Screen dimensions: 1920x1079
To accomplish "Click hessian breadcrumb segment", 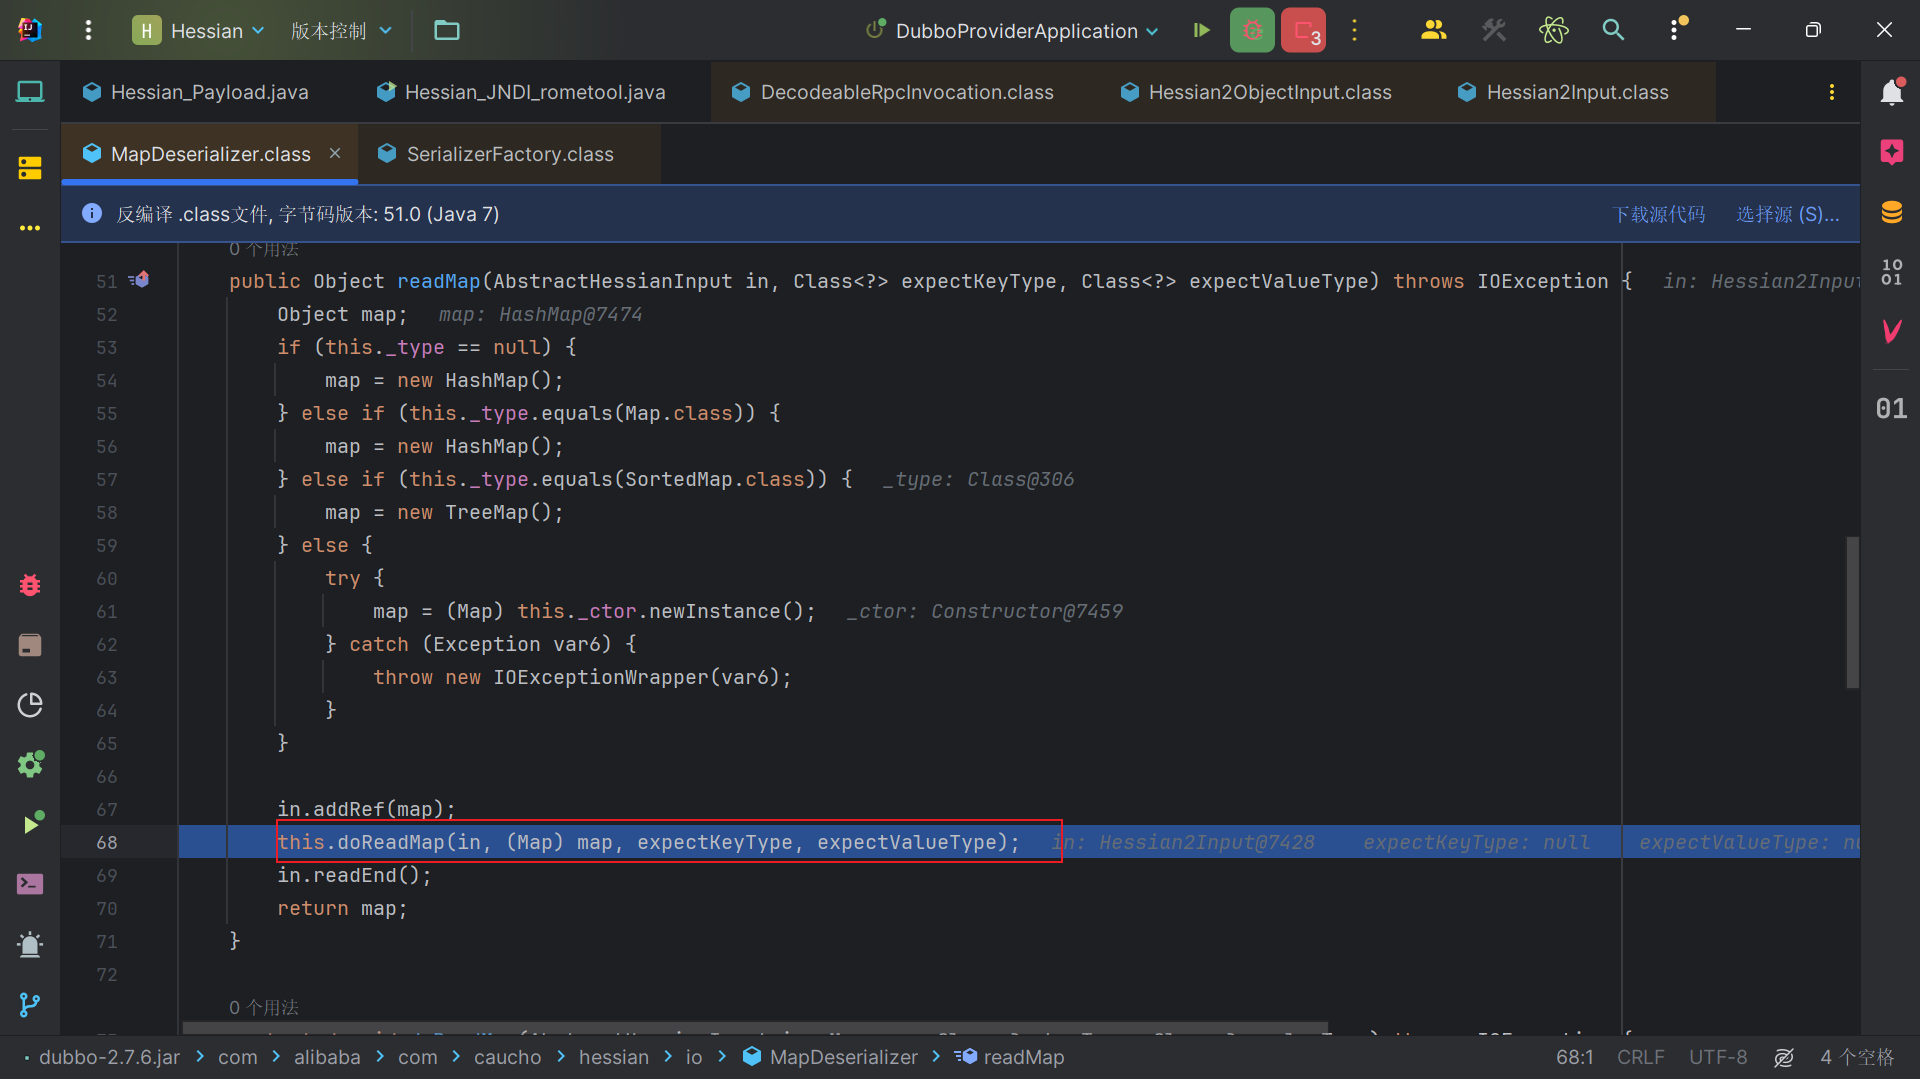I will [613, 1057].
